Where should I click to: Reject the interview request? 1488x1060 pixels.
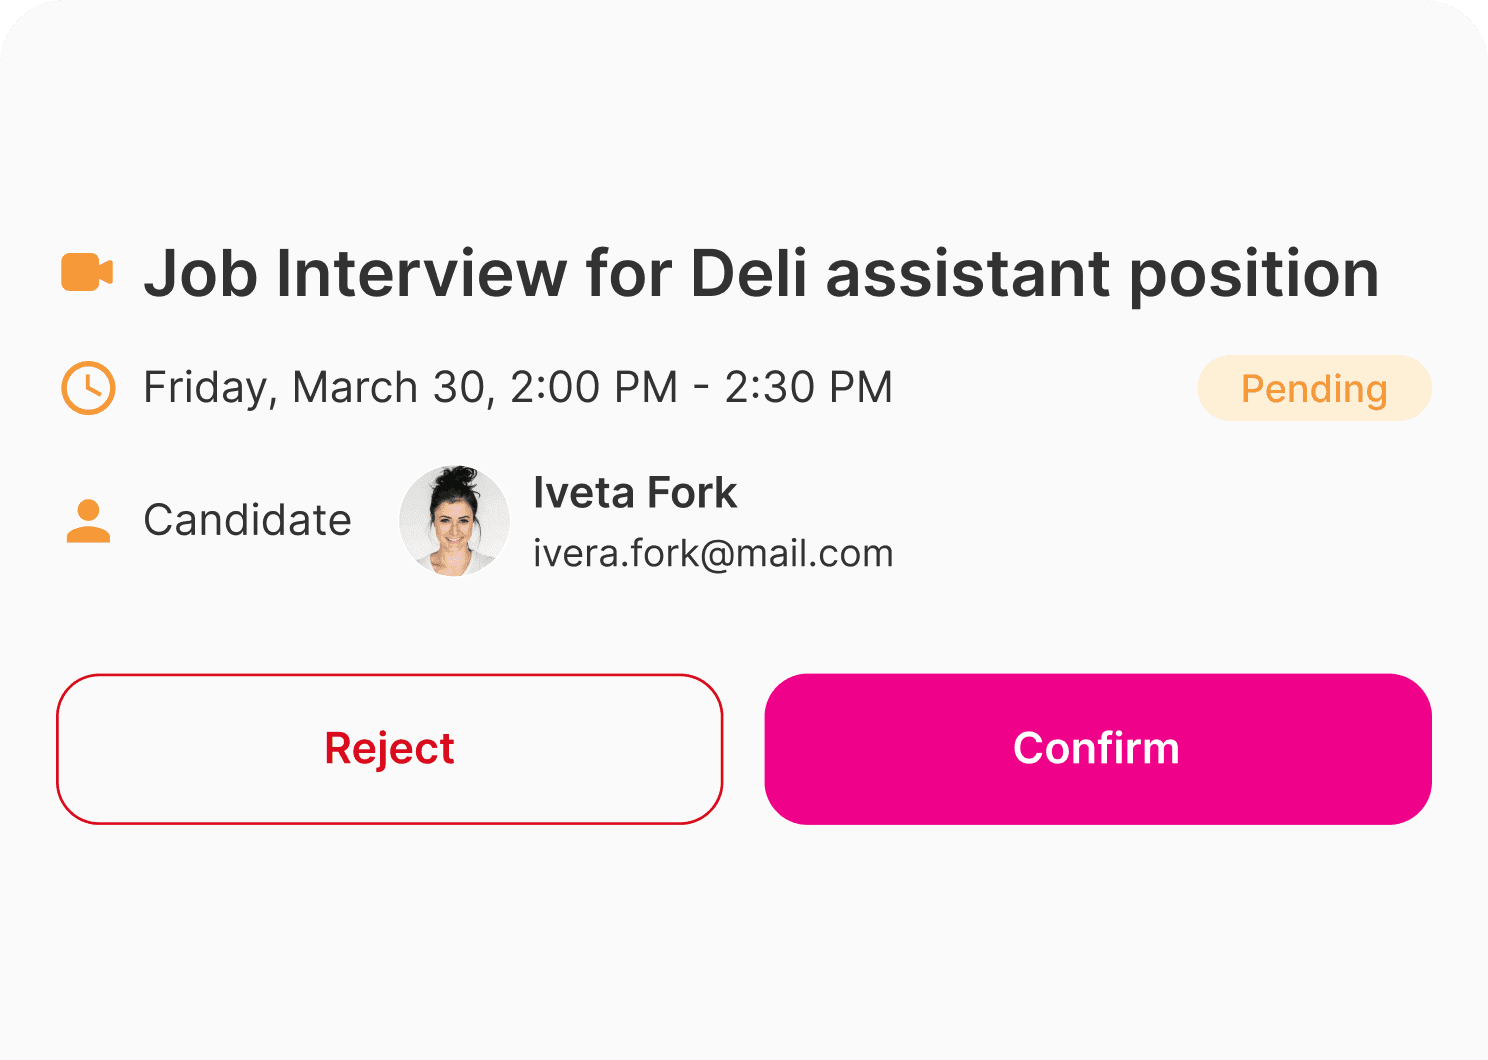point(389,749)
